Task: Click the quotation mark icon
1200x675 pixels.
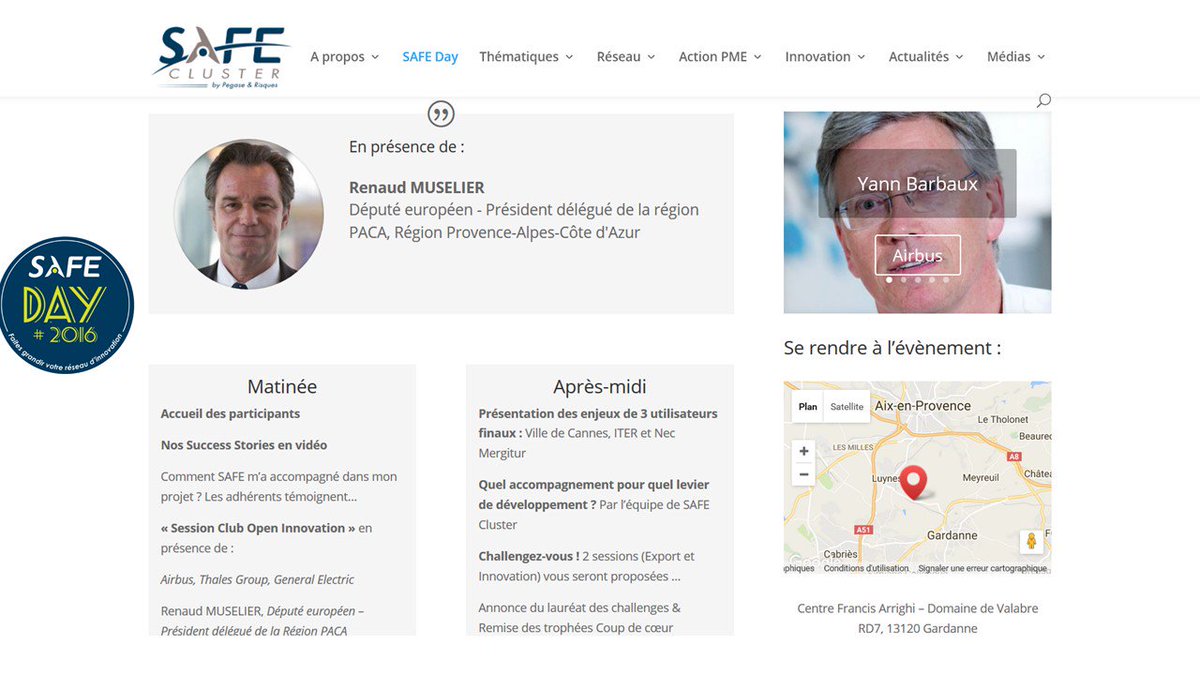Action: coord(441,114)
